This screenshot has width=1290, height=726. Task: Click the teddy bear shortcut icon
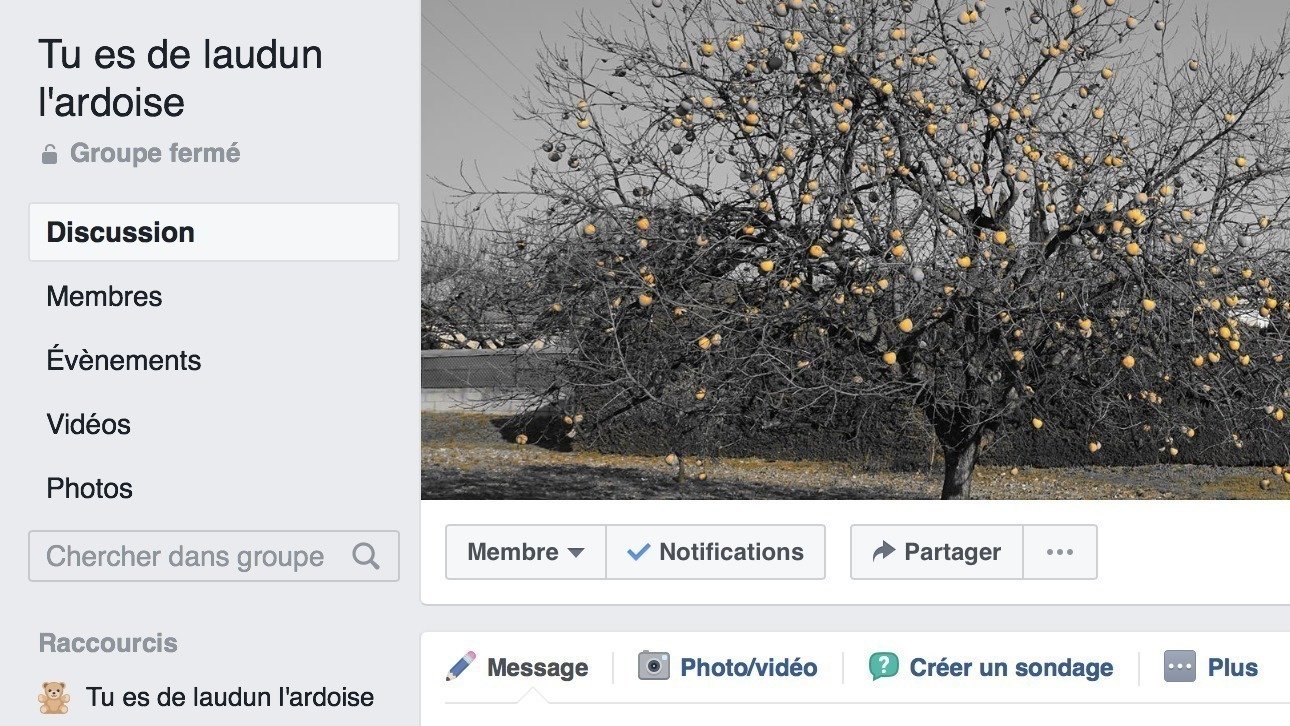click(54, 697)
